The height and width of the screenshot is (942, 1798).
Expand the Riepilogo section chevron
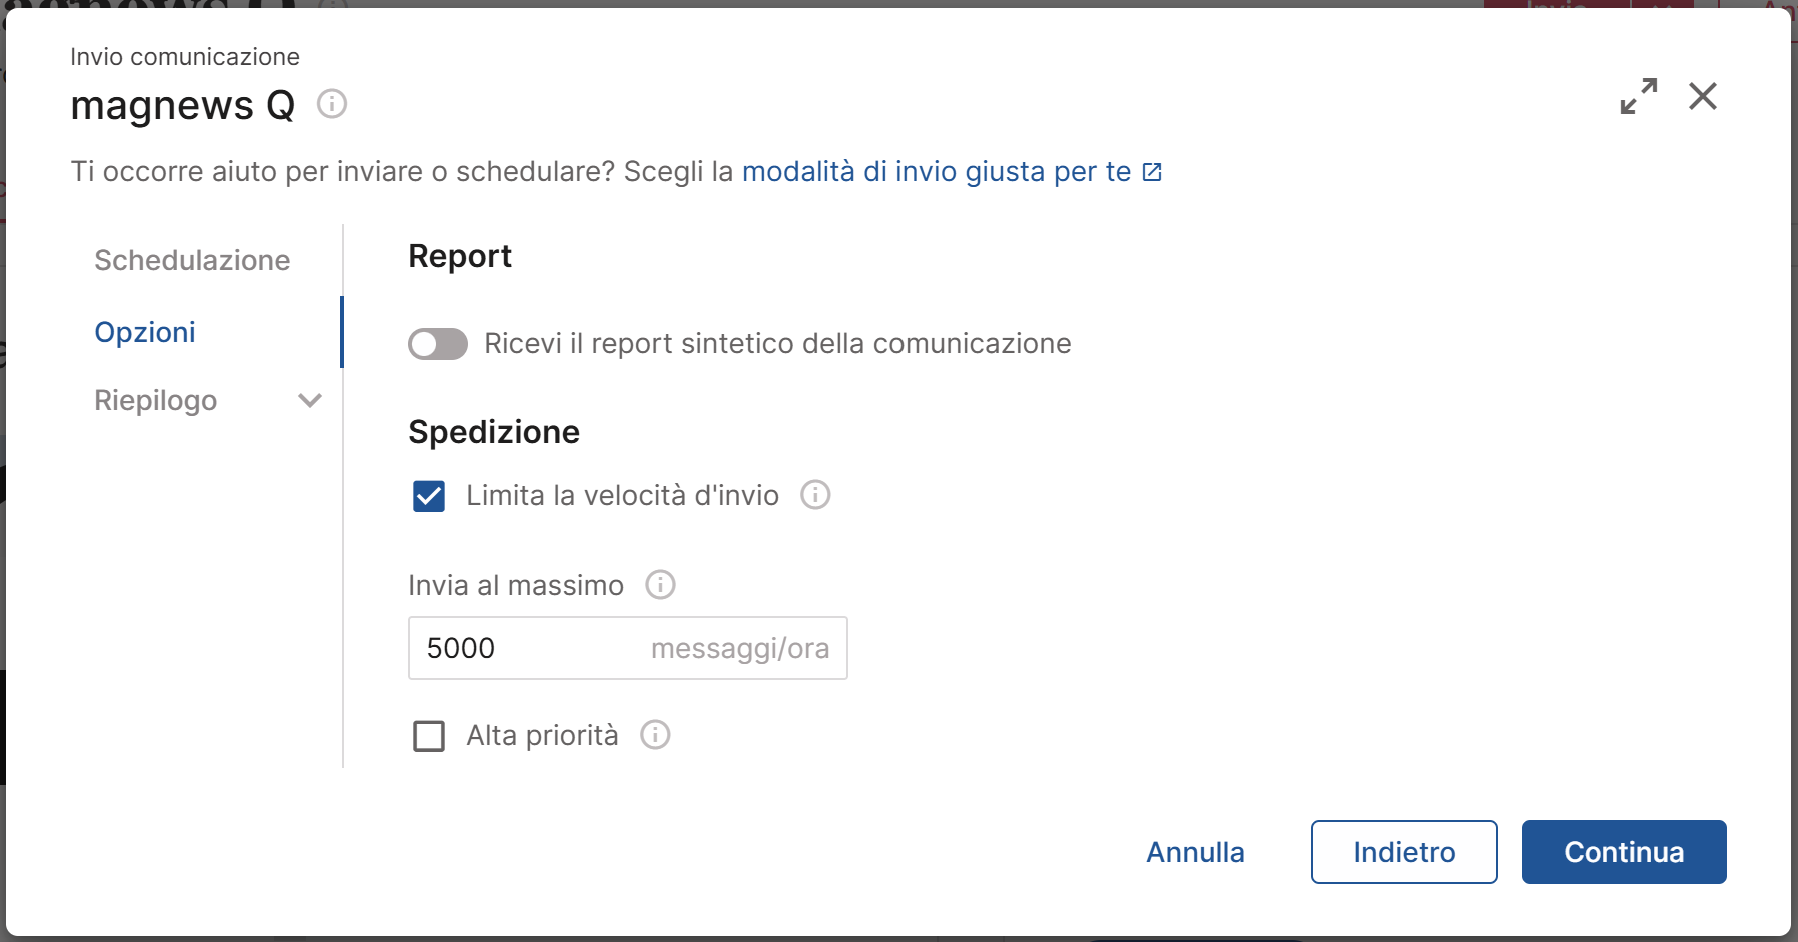309,400
